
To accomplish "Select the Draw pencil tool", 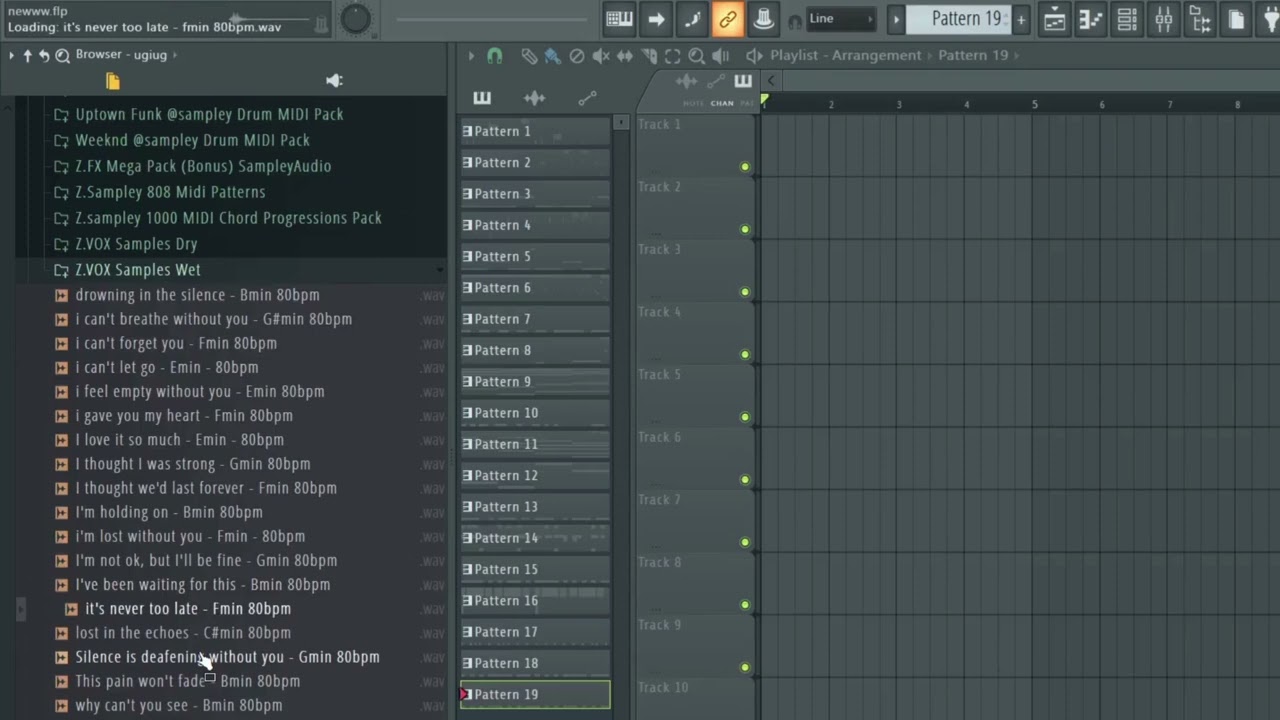I will tap(529, 56).
